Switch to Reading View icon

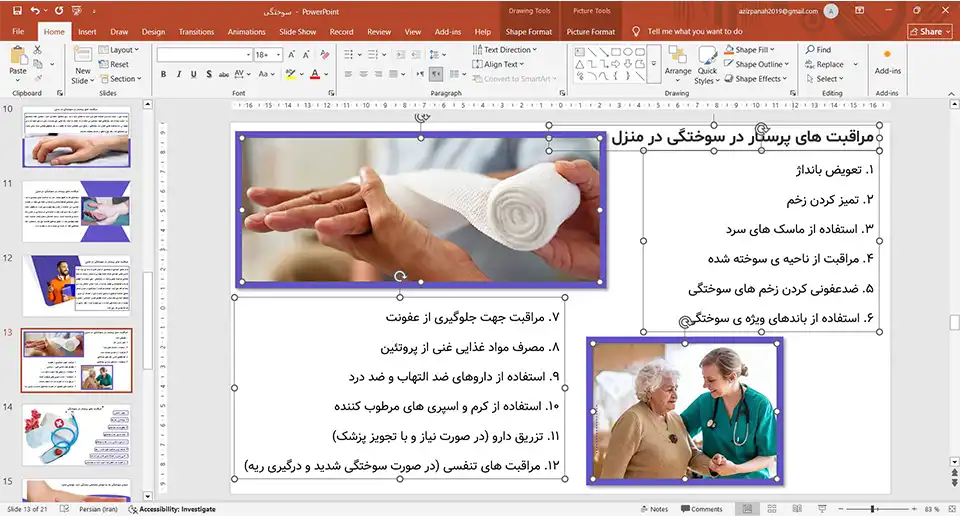tap(797, 509)
